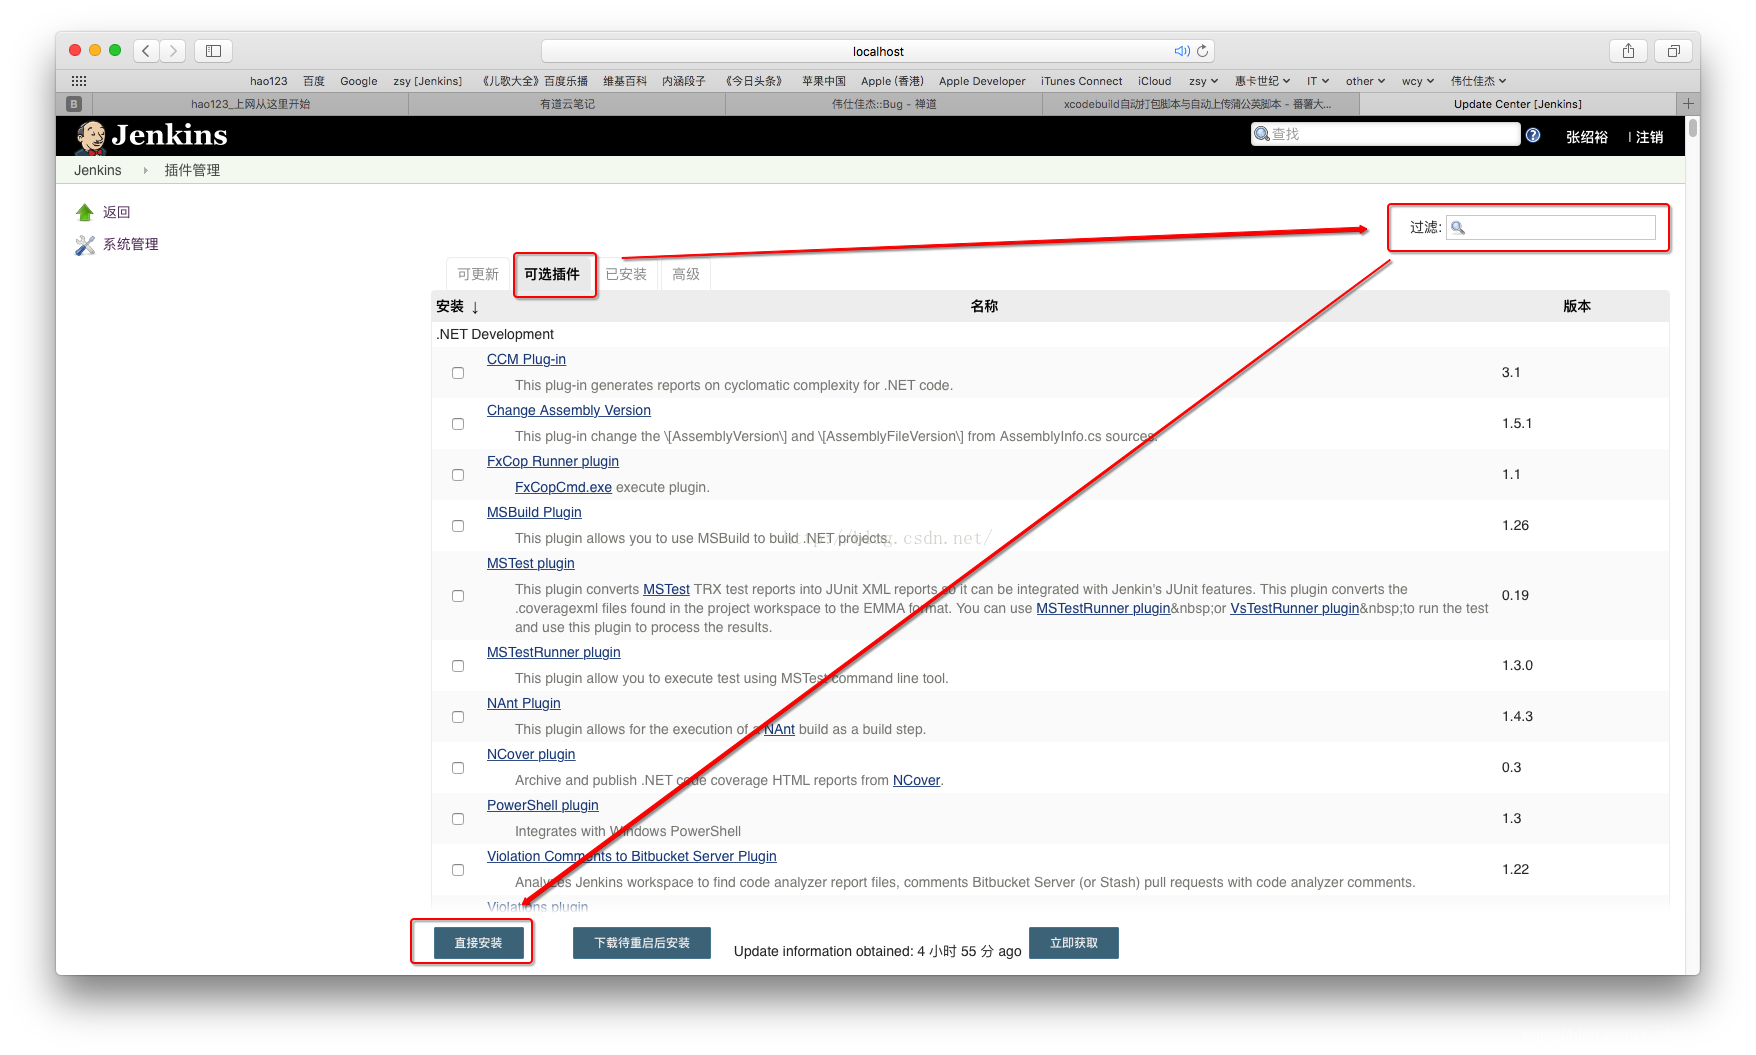Screen dimensions: 1756x1055
Task: Open the 已安装 tab
Action: pos(626,274)
